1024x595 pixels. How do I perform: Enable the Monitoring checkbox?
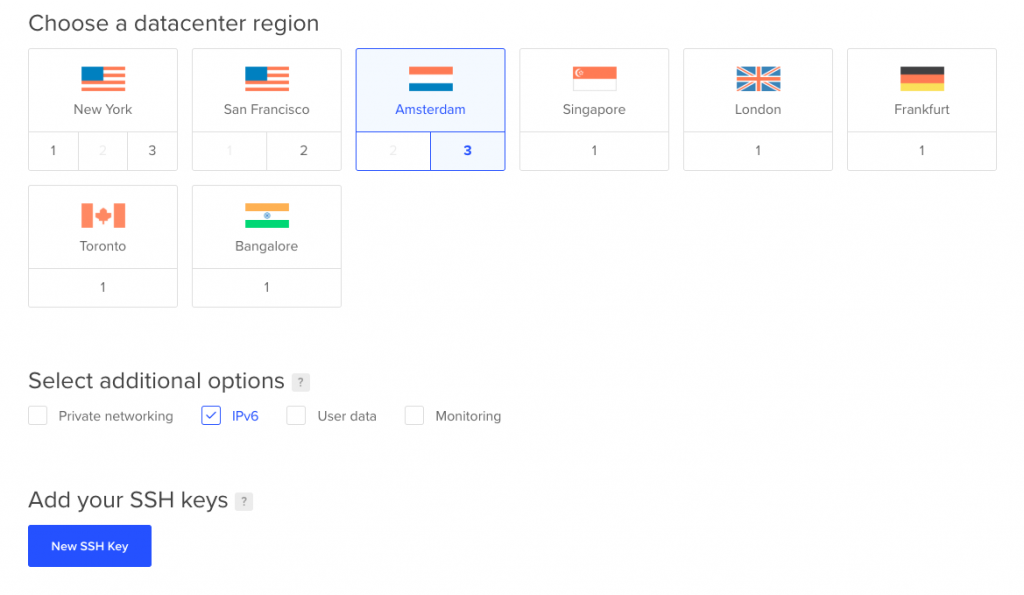(414, 415)
